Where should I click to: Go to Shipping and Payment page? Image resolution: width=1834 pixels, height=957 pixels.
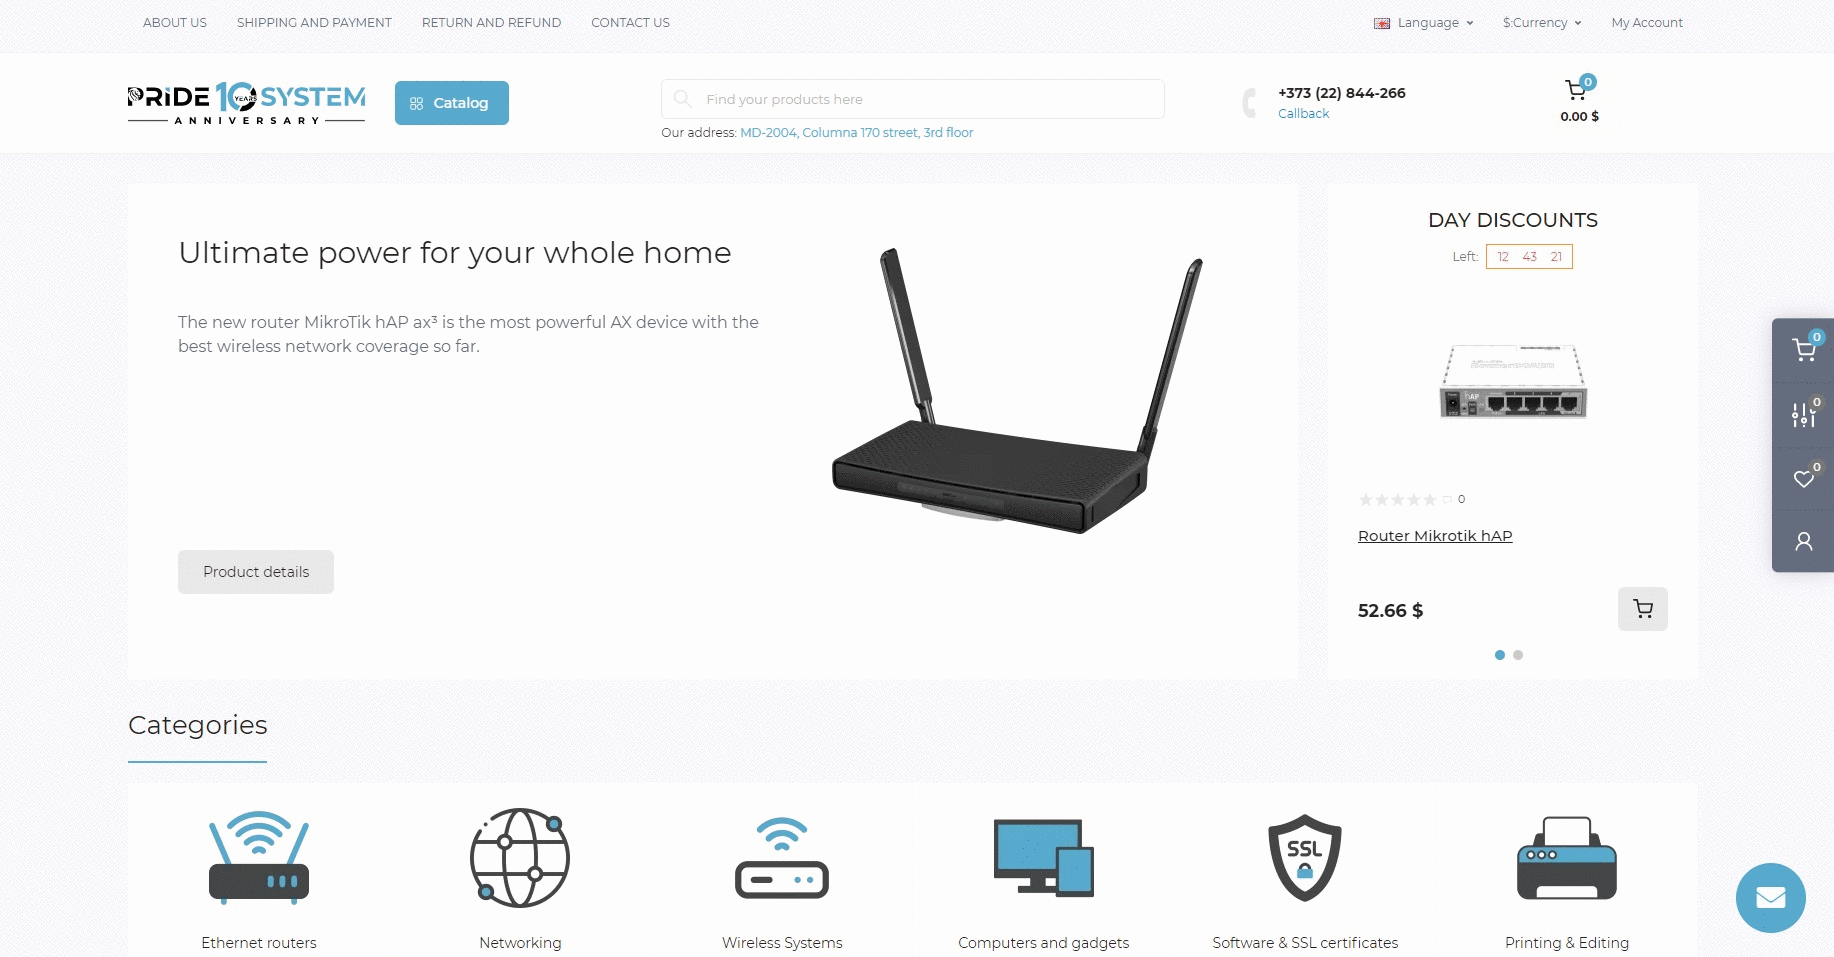(314, 23)
